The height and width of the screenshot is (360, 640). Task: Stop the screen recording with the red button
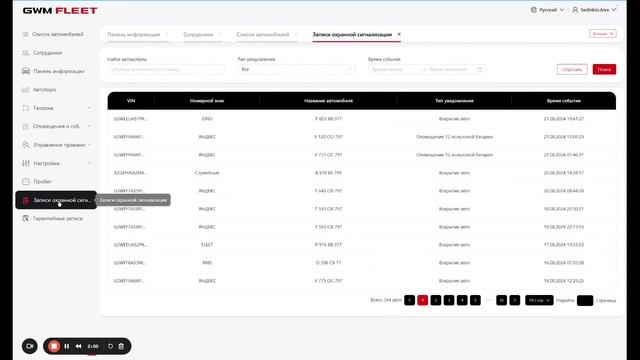click(54, 346)
